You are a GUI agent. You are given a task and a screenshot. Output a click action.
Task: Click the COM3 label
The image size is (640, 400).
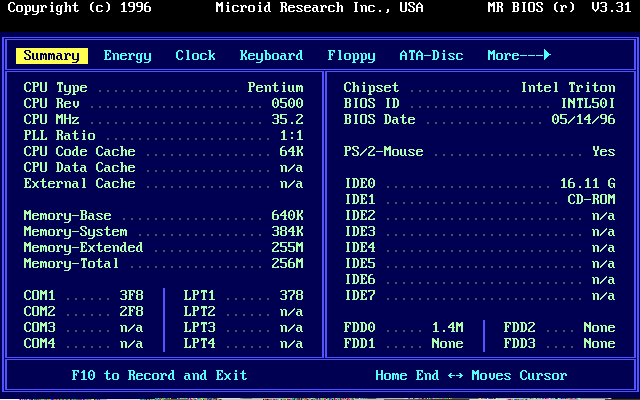(x=40, y=327)
